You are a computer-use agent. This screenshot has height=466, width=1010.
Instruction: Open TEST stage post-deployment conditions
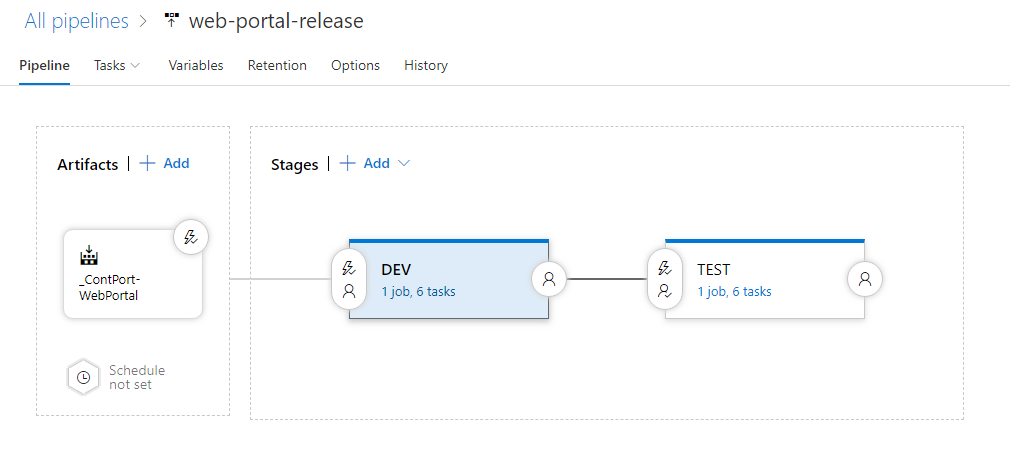(x=865, y=280)
